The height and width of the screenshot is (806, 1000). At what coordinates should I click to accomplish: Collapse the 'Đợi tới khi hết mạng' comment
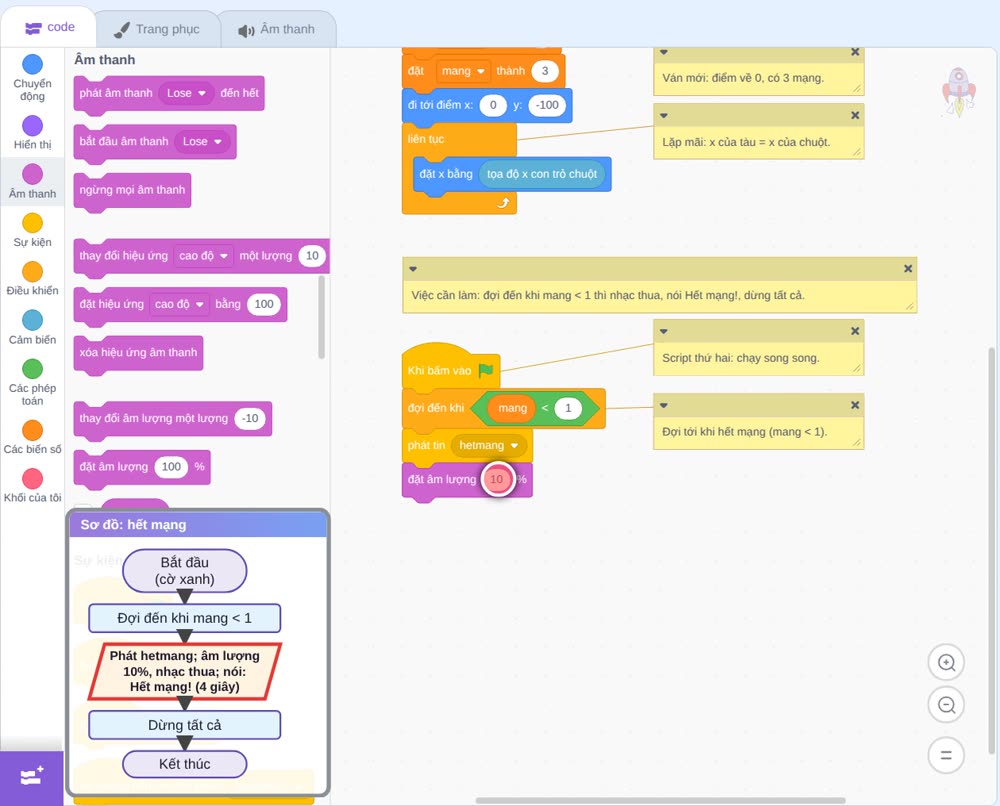664,405
